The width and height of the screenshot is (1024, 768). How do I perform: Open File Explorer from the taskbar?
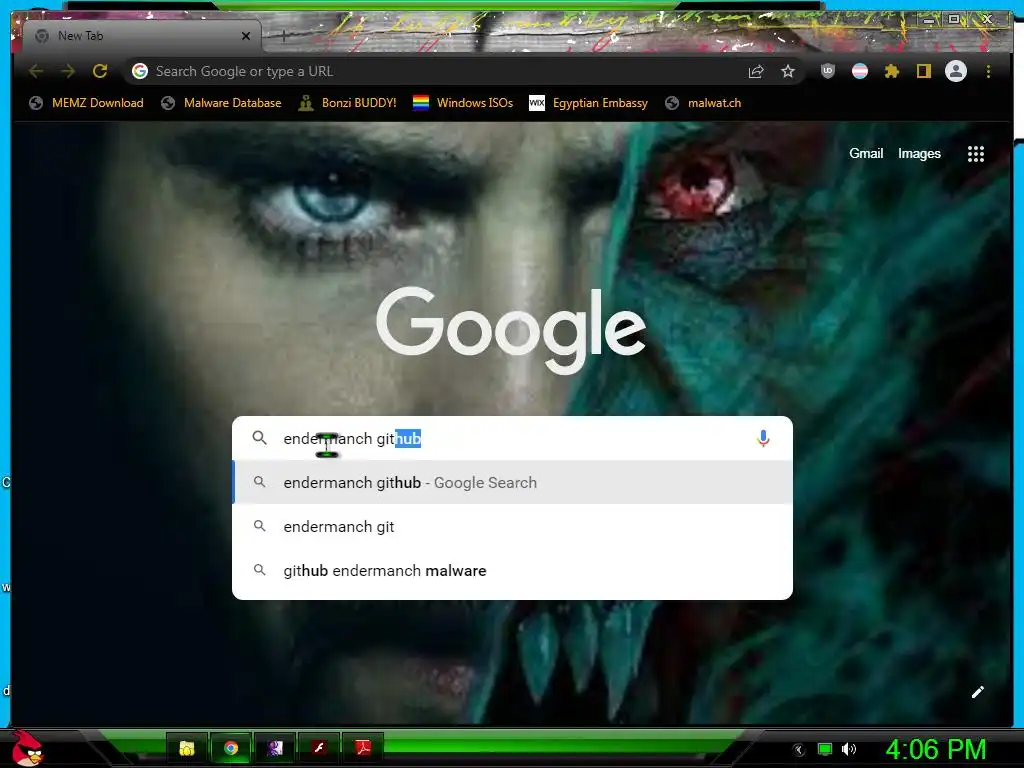187,748
